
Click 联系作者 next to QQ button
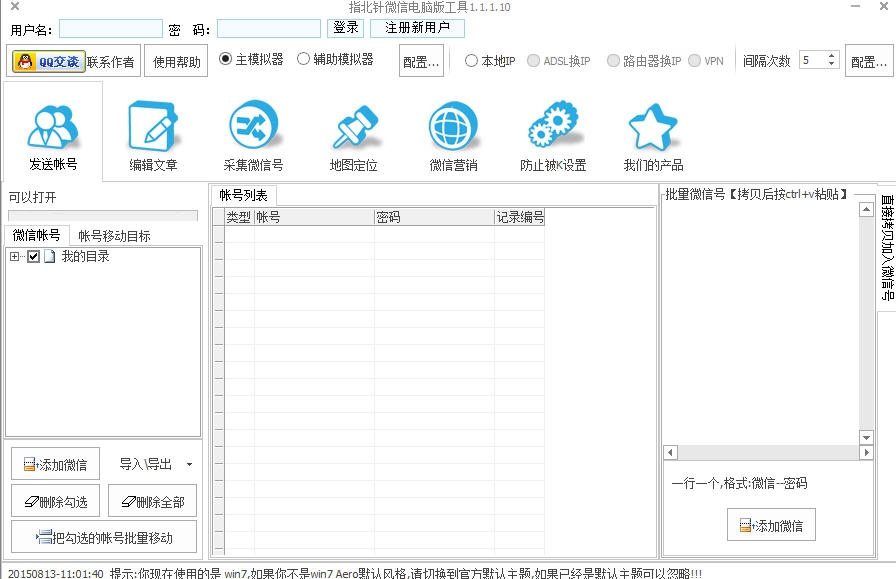[x=110, y=62]
